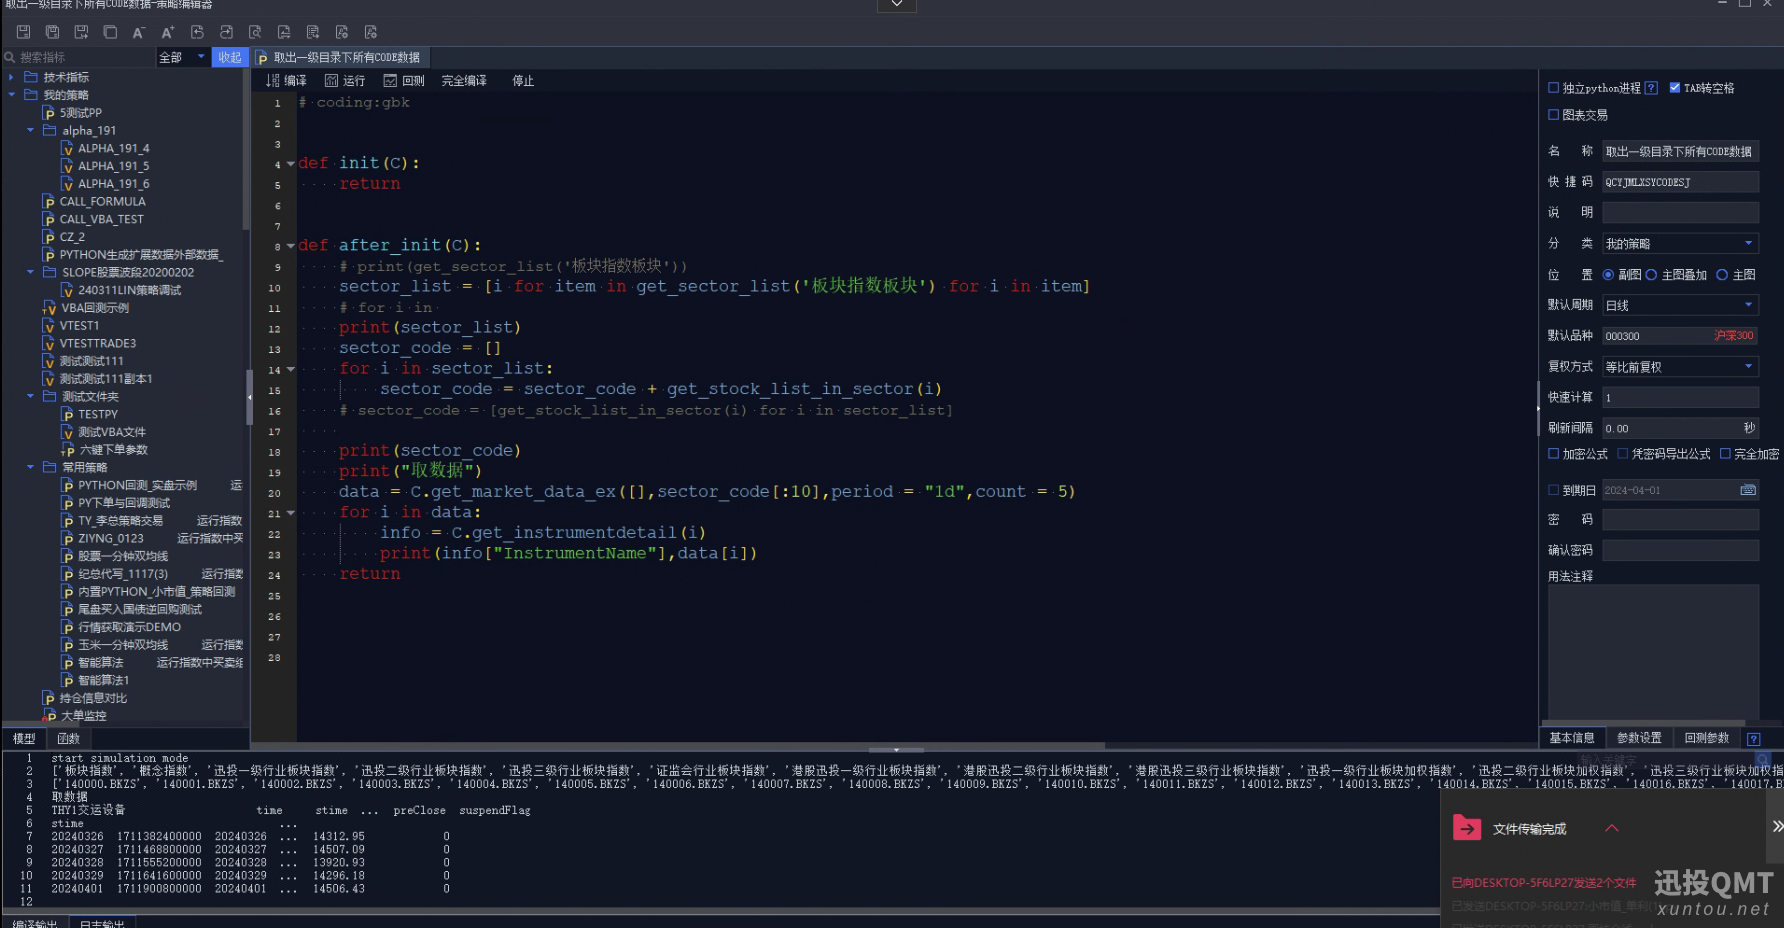
Task: Open the 分类 我的策略 dropdown
Action: click(1680, 244)
